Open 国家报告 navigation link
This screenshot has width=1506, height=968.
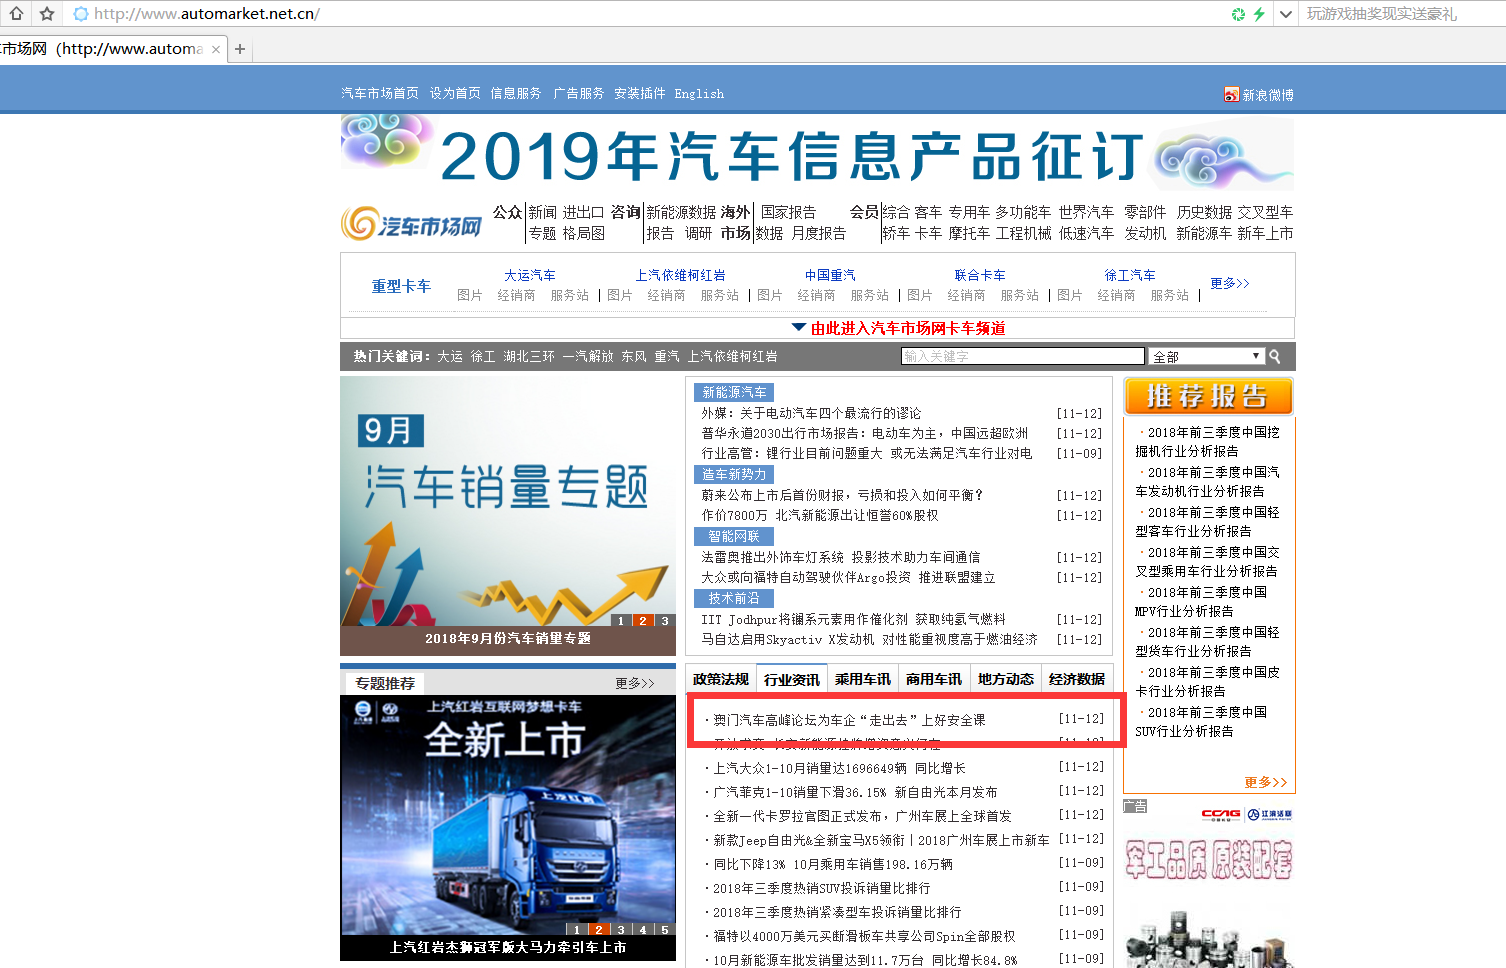[x=788, y=212]
